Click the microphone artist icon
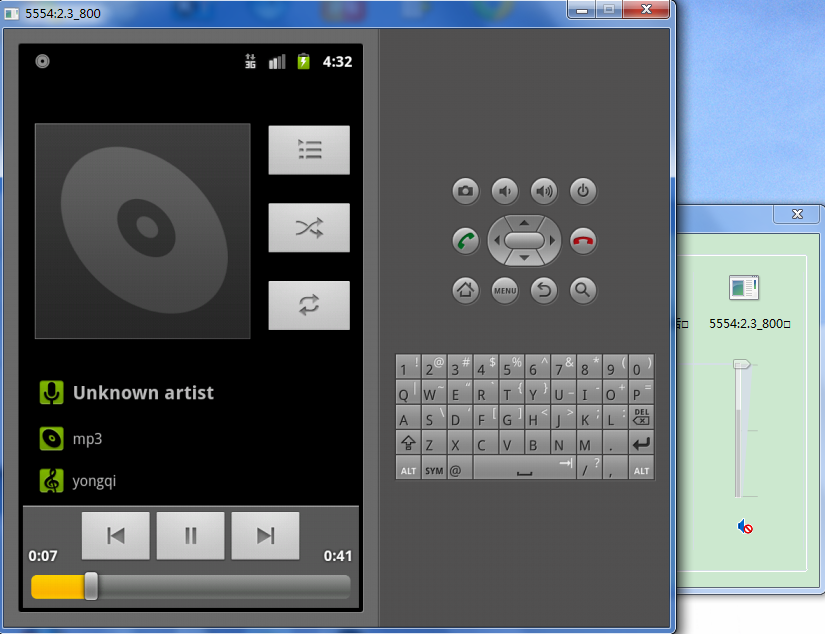Screen dimensions: 825x634 (x=52, y=393)
